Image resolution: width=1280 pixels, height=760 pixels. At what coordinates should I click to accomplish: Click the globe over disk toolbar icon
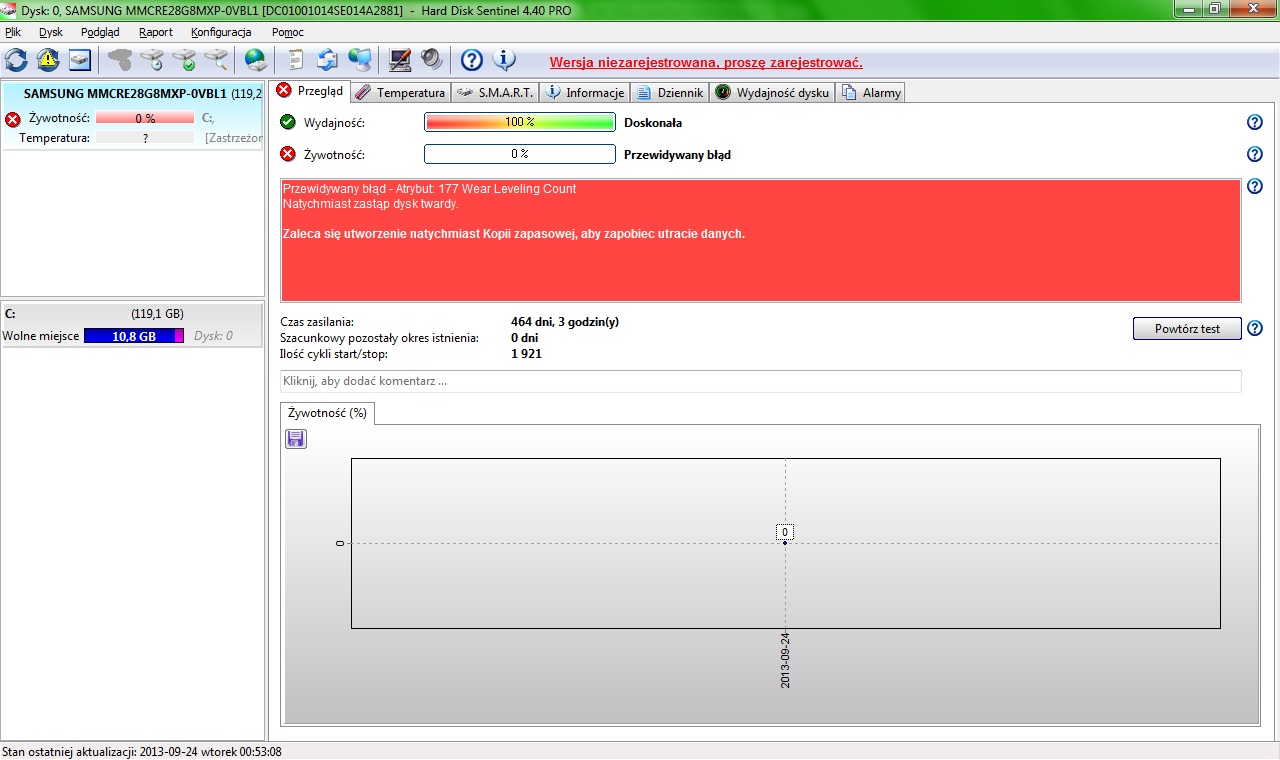coord(256,60)
